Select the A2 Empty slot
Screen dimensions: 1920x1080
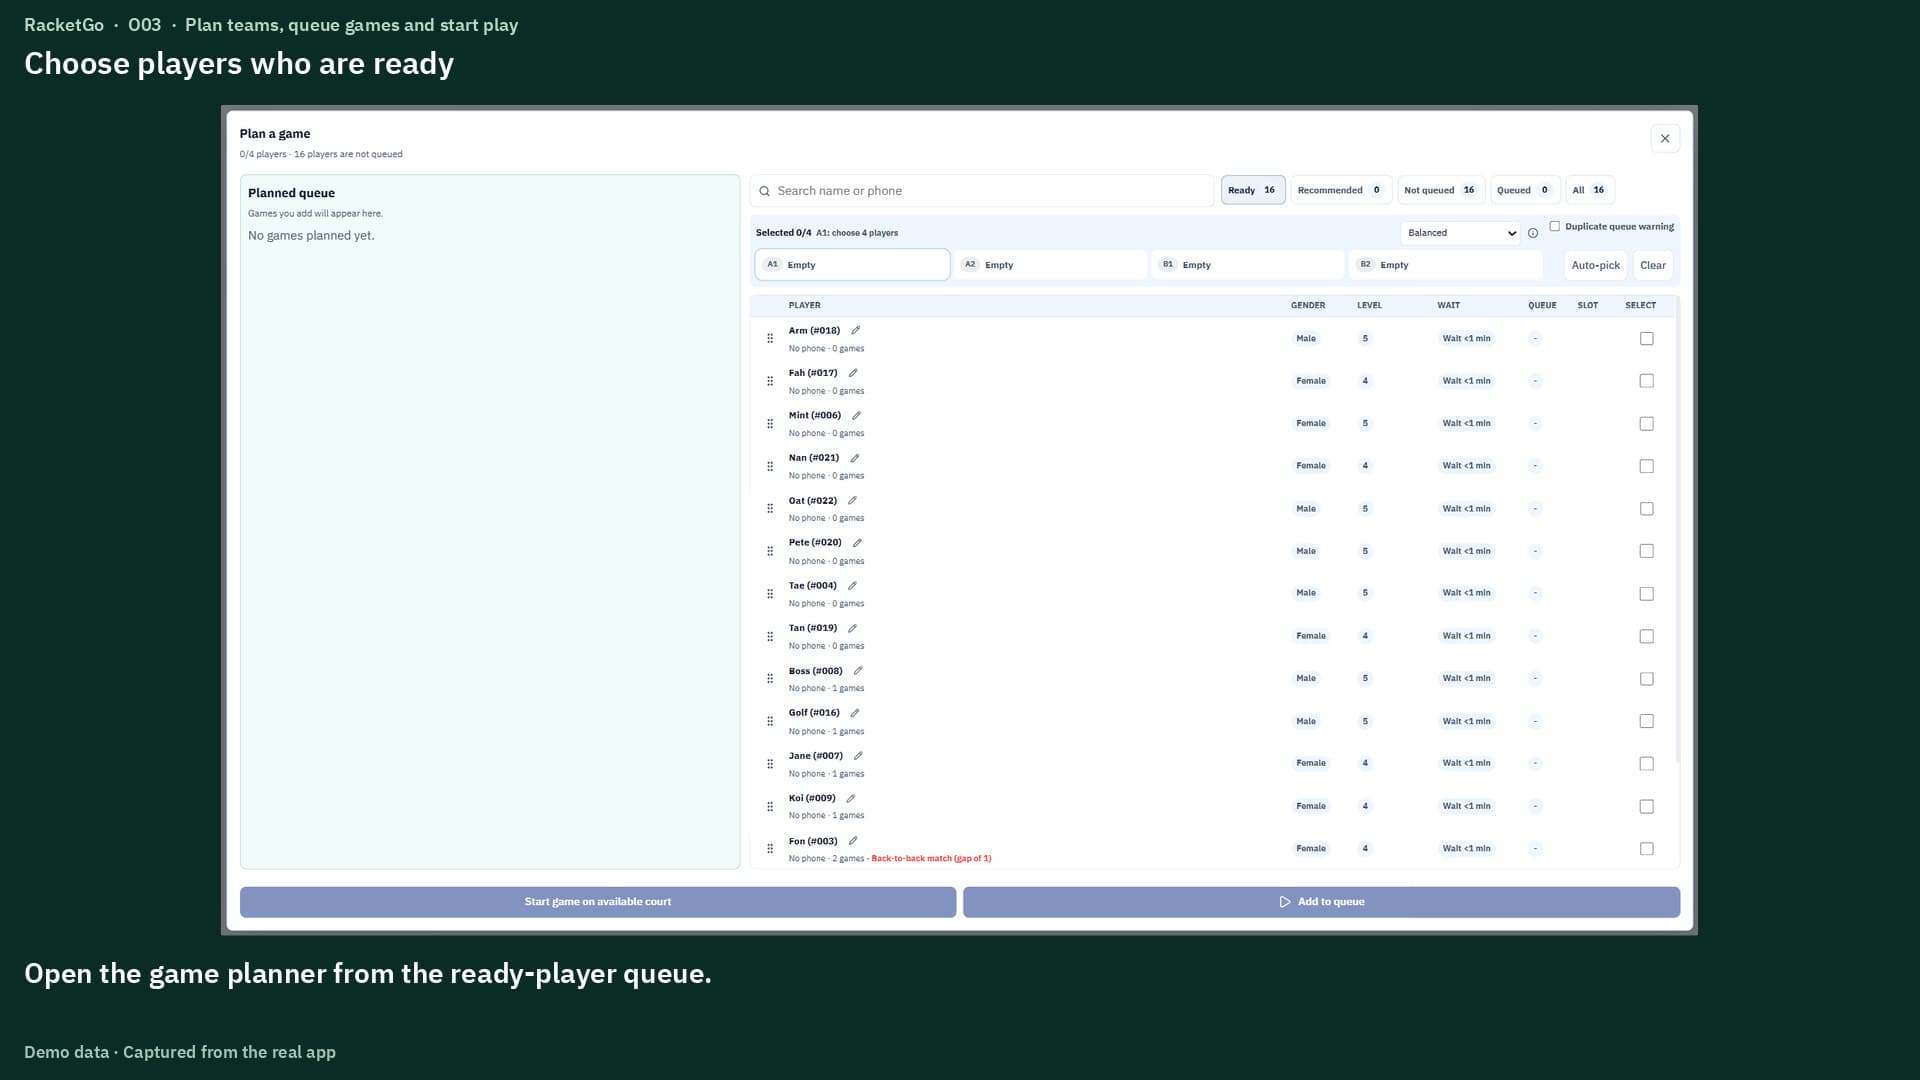[1050, 265]
